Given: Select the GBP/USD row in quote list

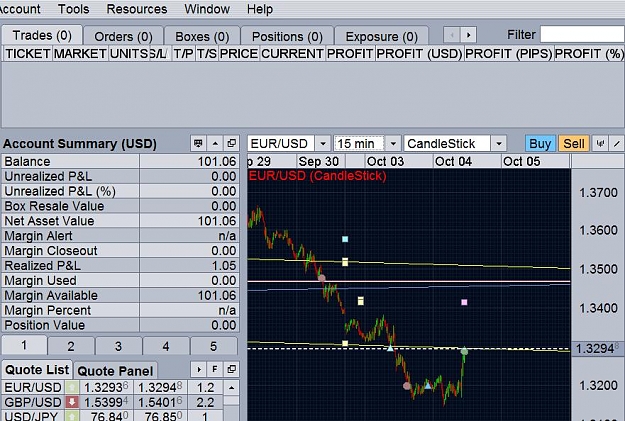Looking at the screenshot, I should pos(112,402).
